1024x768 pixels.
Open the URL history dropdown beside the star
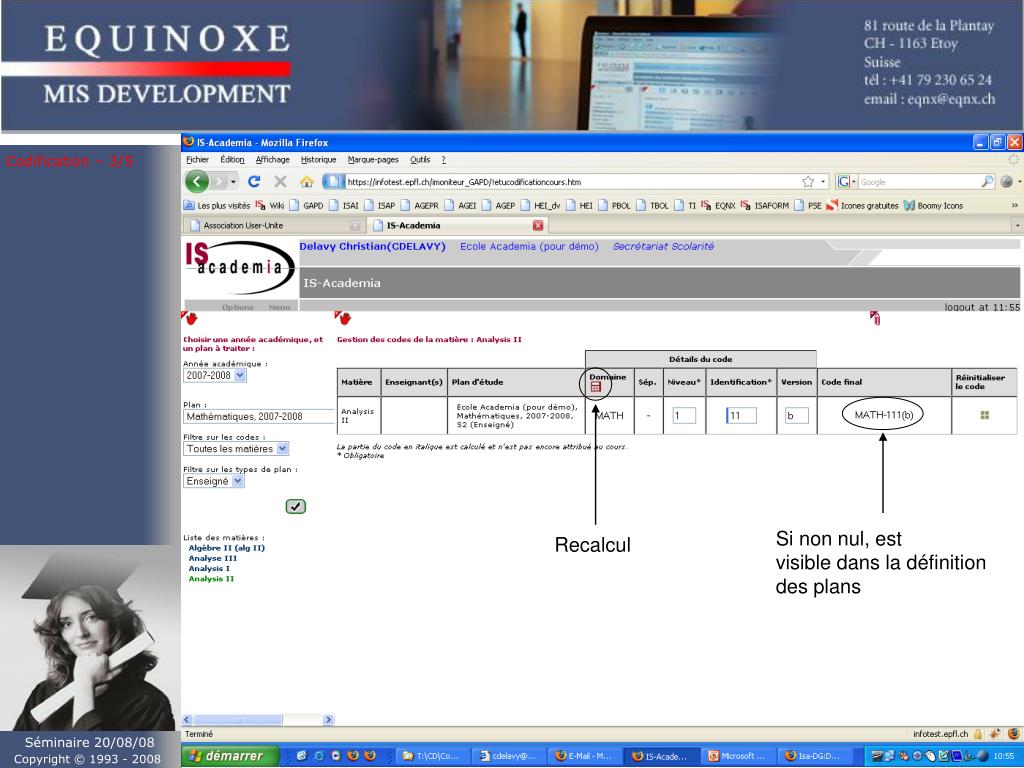823,182
